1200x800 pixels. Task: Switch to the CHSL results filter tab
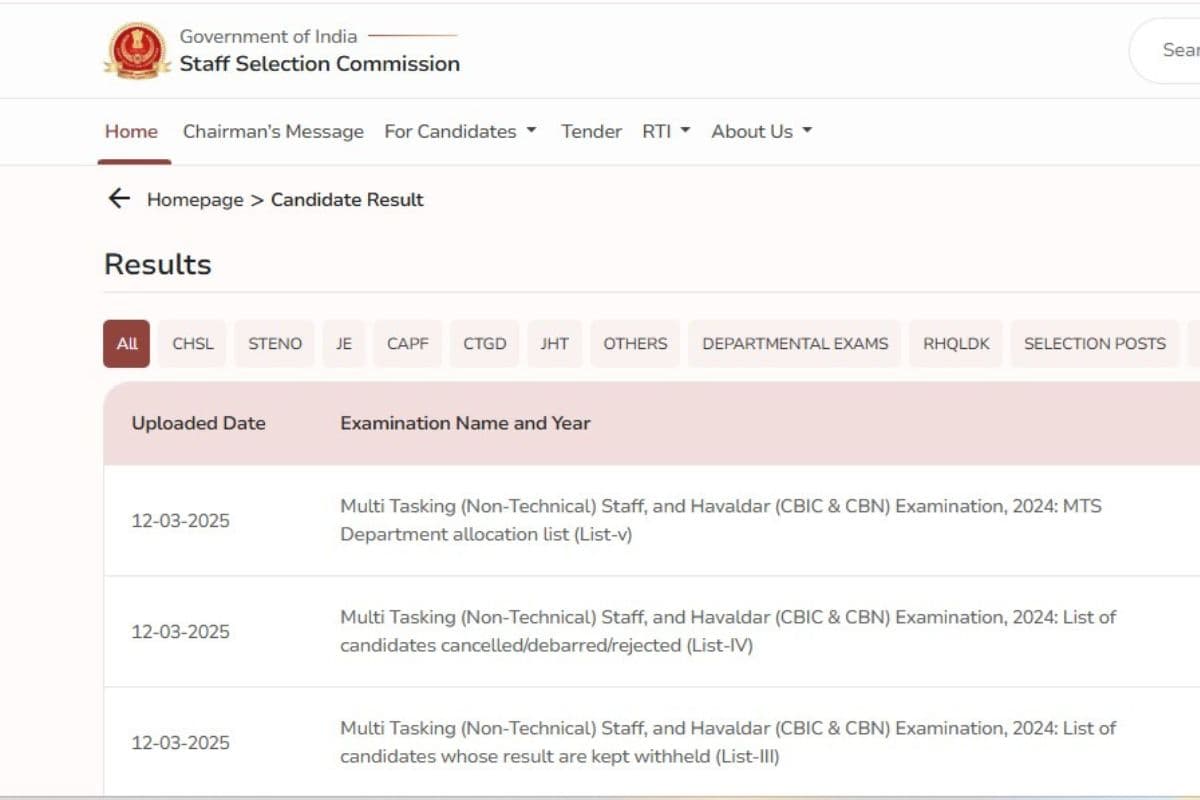pos(191,343)
